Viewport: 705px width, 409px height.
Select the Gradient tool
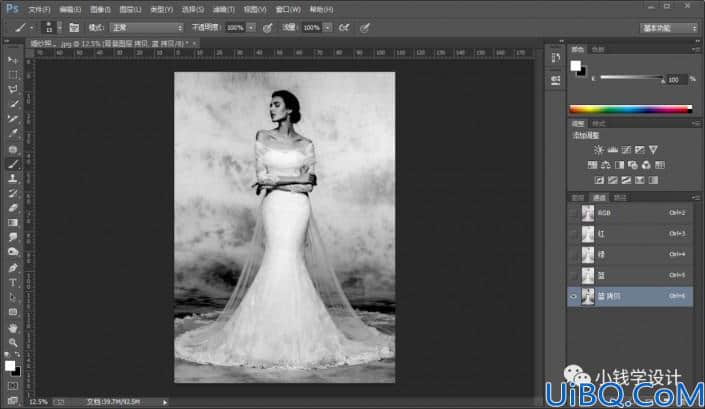[x=13, y=222]
